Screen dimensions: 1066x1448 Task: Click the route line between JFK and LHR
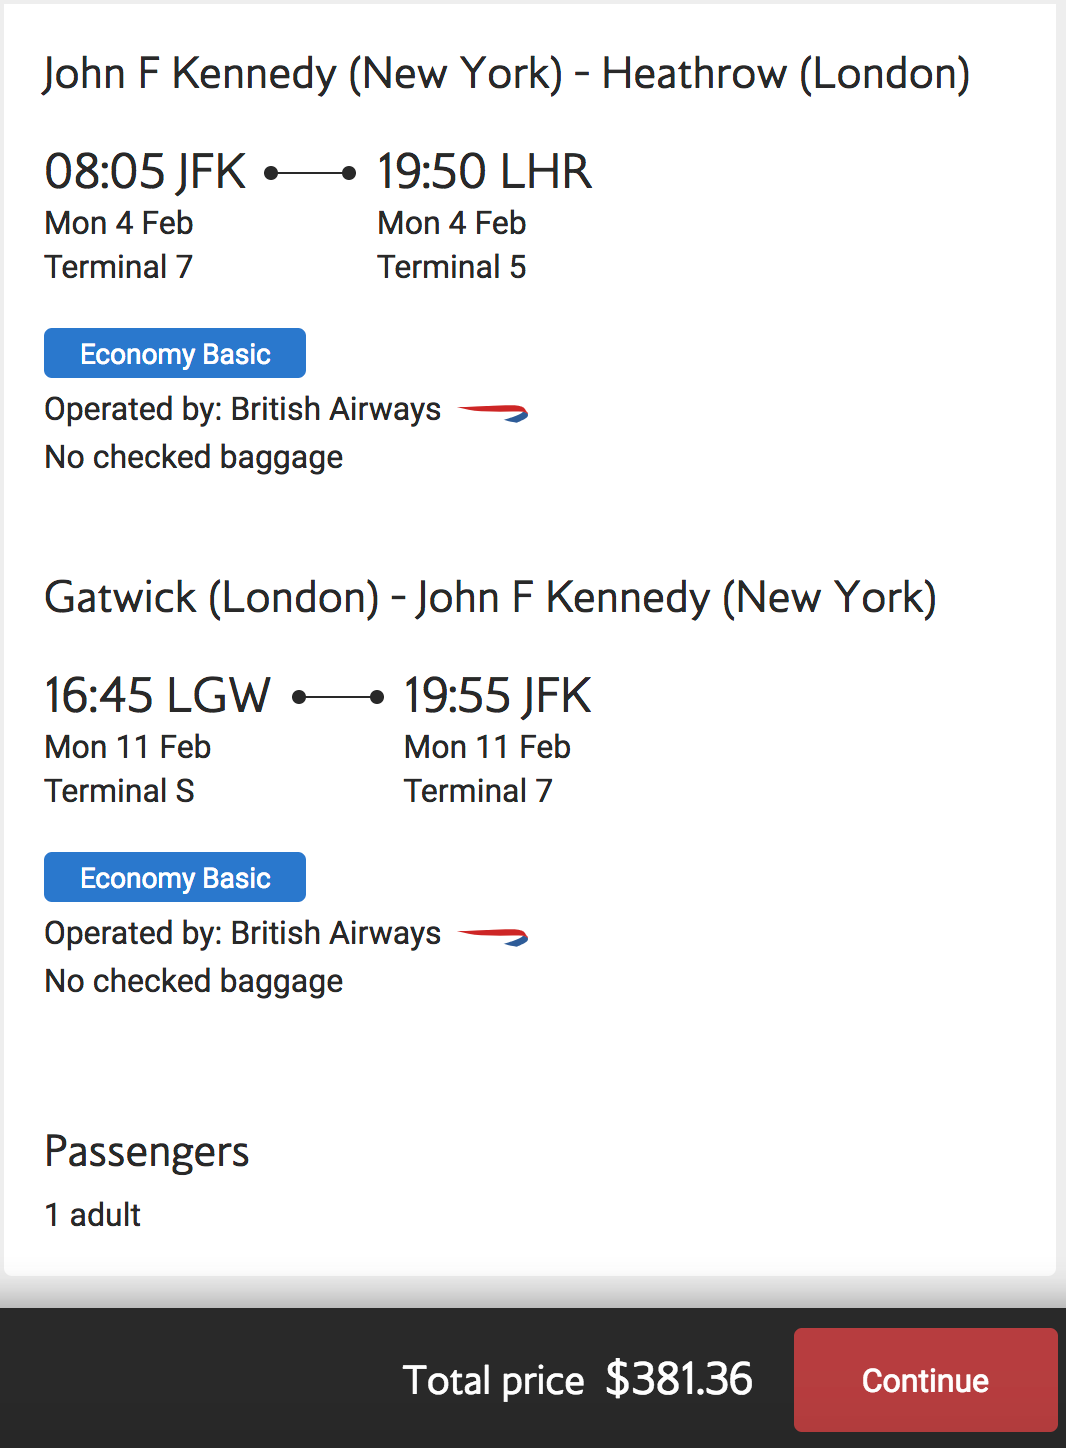coord(310,173)
